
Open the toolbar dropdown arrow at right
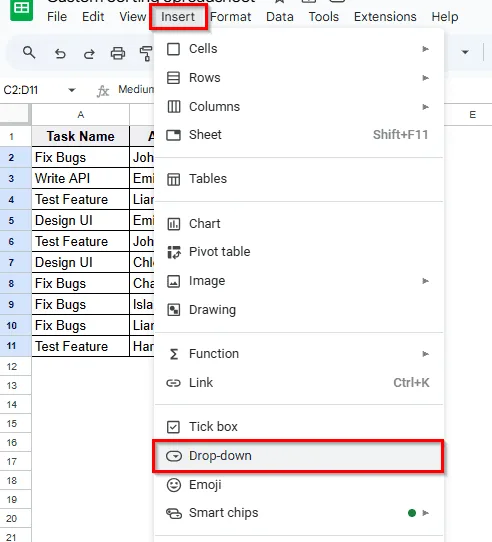[x=465, y=52]
